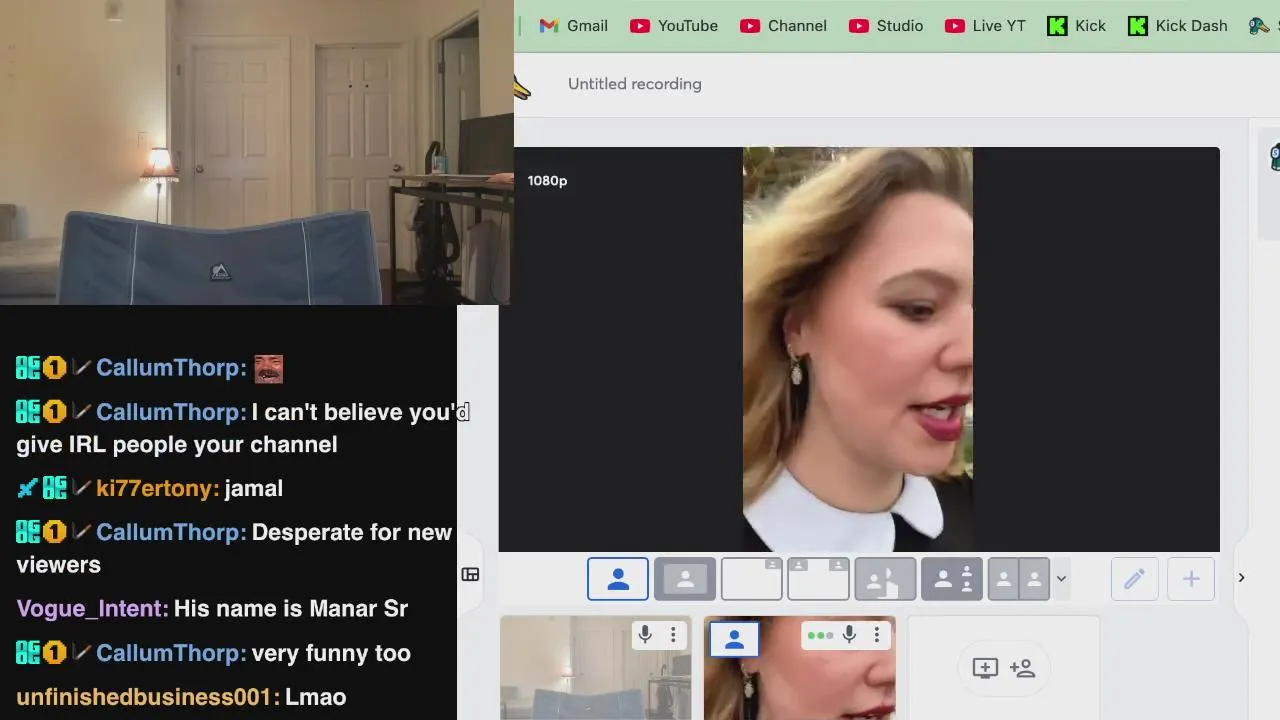Open the Kick Dash bookmark
Image resolution: width=1280 pixels, height=720 pixels.
pos(1177,26)
